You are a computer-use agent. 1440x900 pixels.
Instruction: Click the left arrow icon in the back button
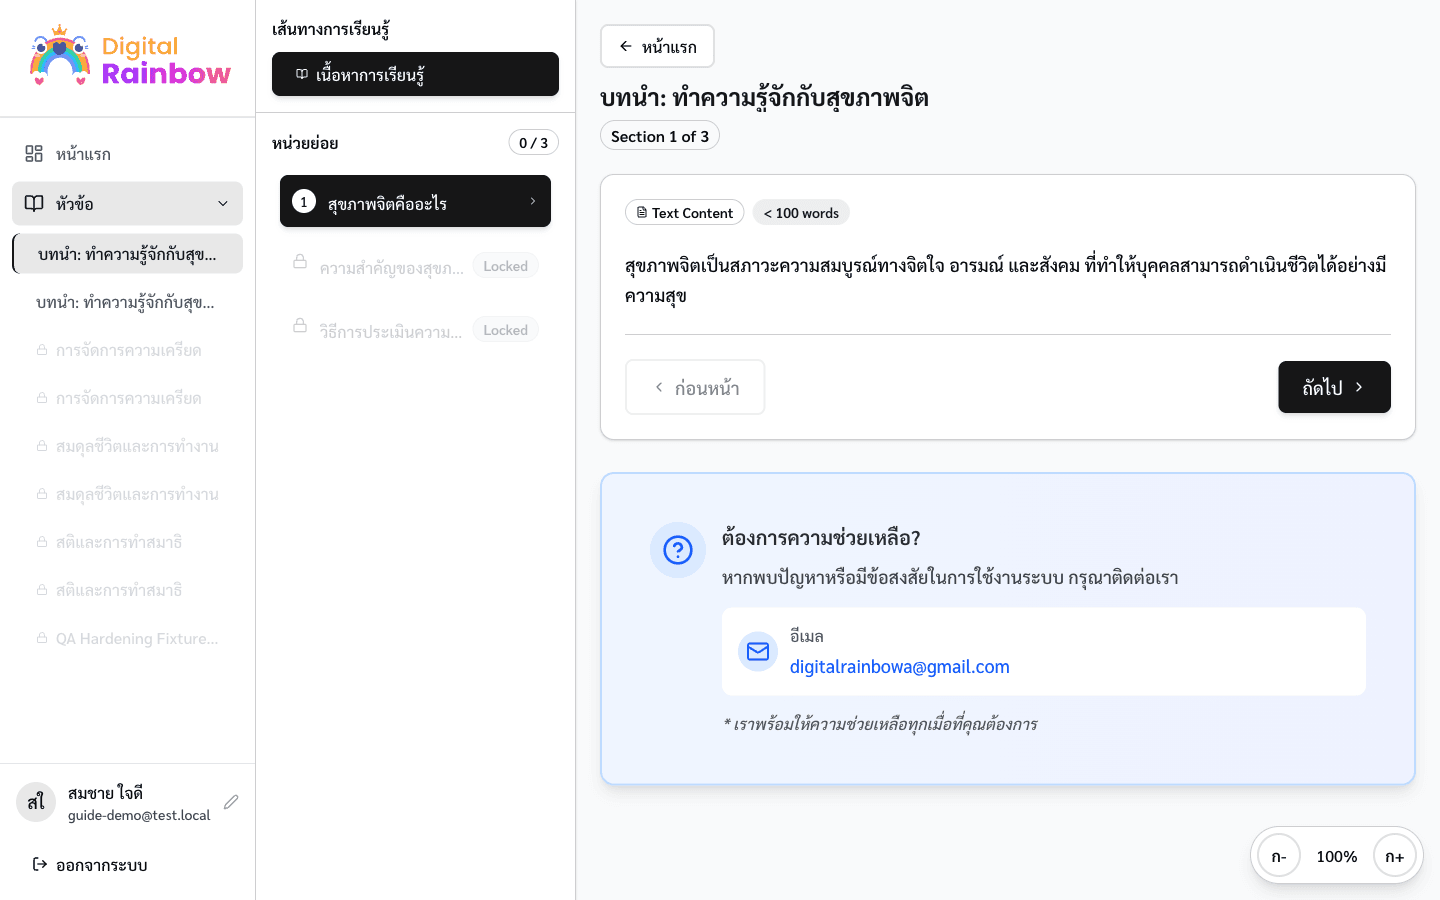tap(626, 46)
